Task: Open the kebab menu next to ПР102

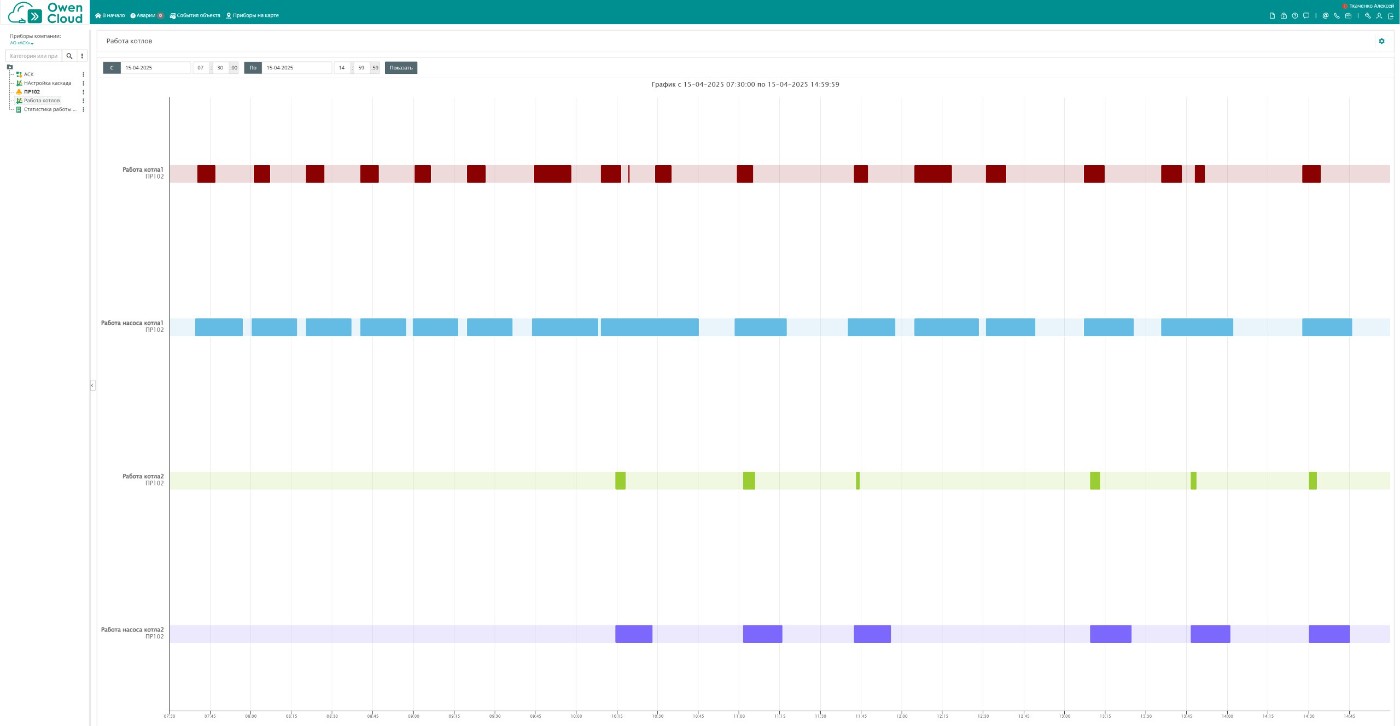Action: coord(83,92)
